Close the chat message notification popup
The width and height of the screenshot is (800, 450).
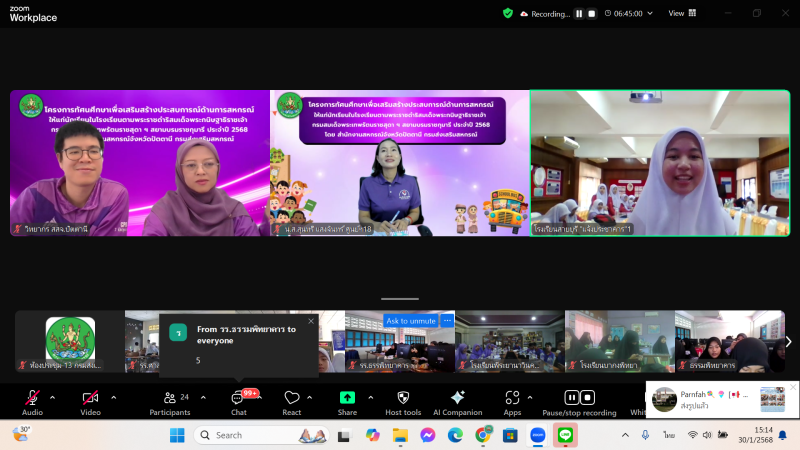[x=311, y=321]
